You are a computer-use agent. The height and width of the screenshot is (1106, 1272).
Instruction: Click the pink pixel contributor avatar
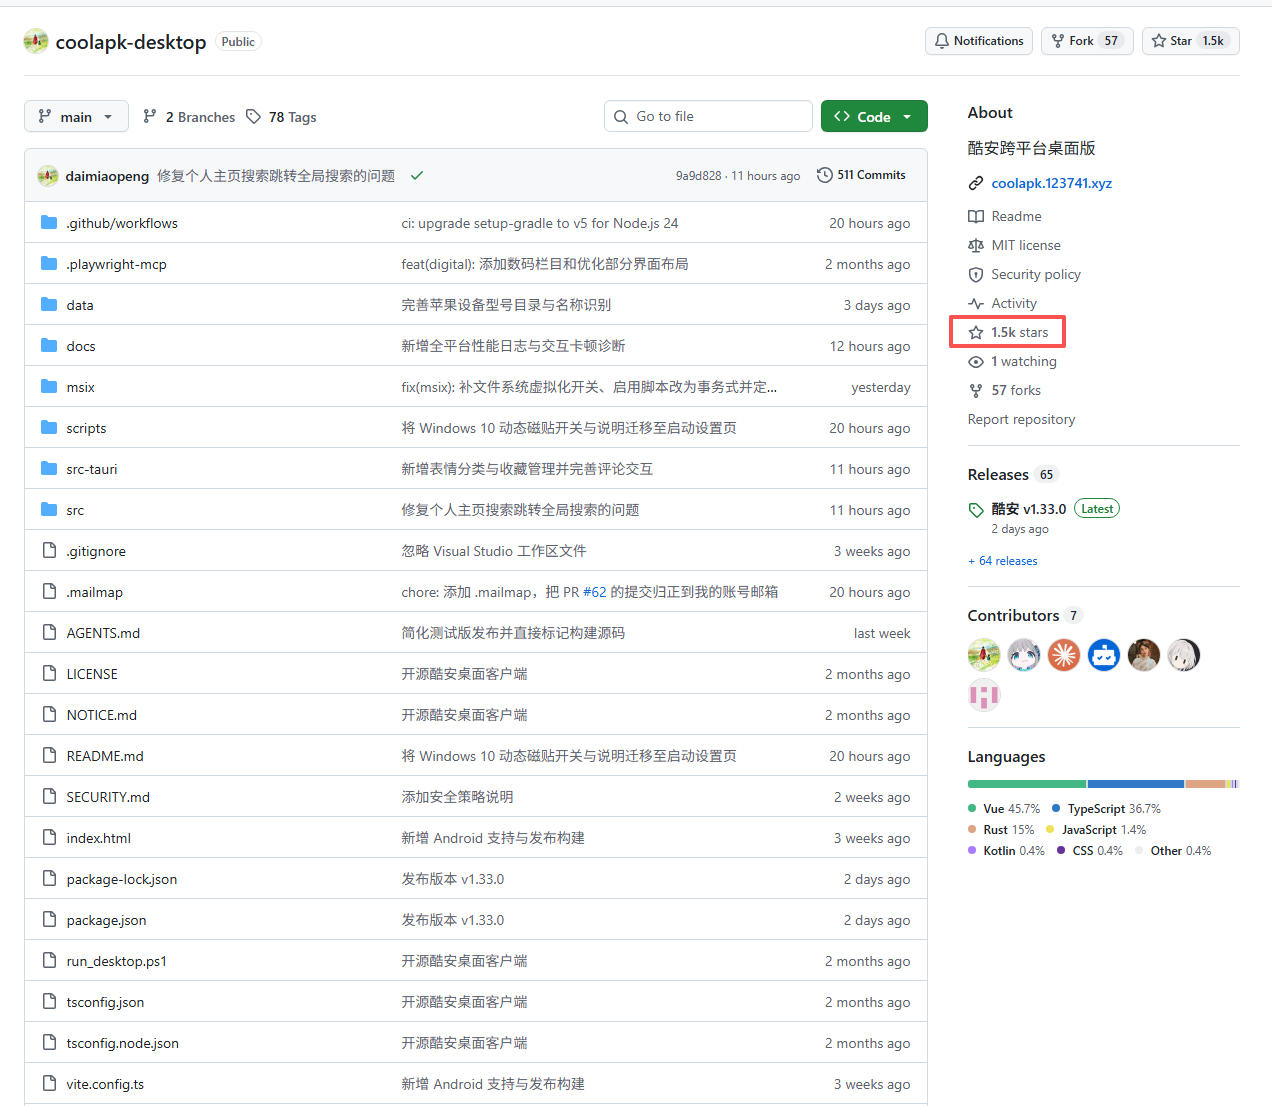click(x=984, y=695)
